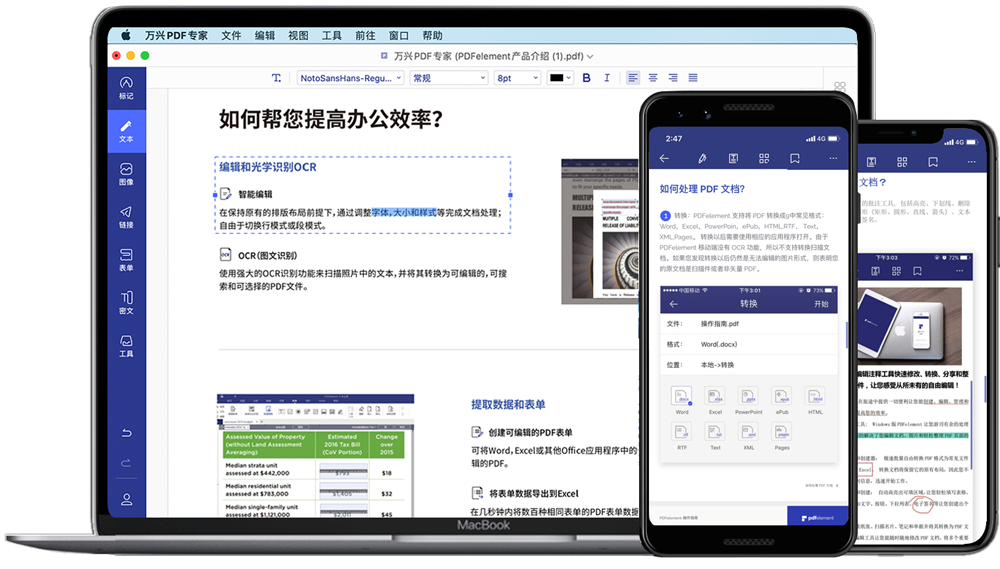Open the 工具 menu in menu bar

(332, 36)
